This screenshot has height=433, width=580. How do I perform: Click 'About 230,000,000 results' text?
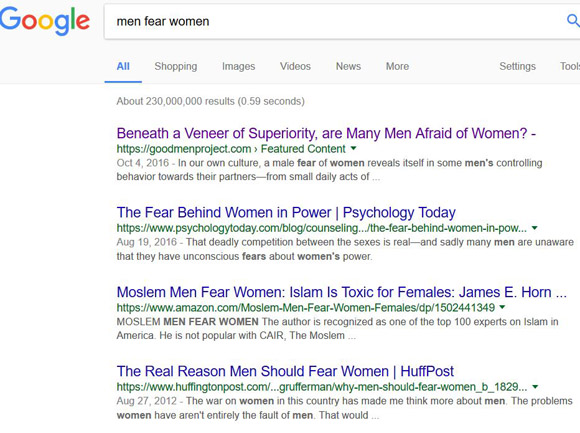(x=210, y=101)
